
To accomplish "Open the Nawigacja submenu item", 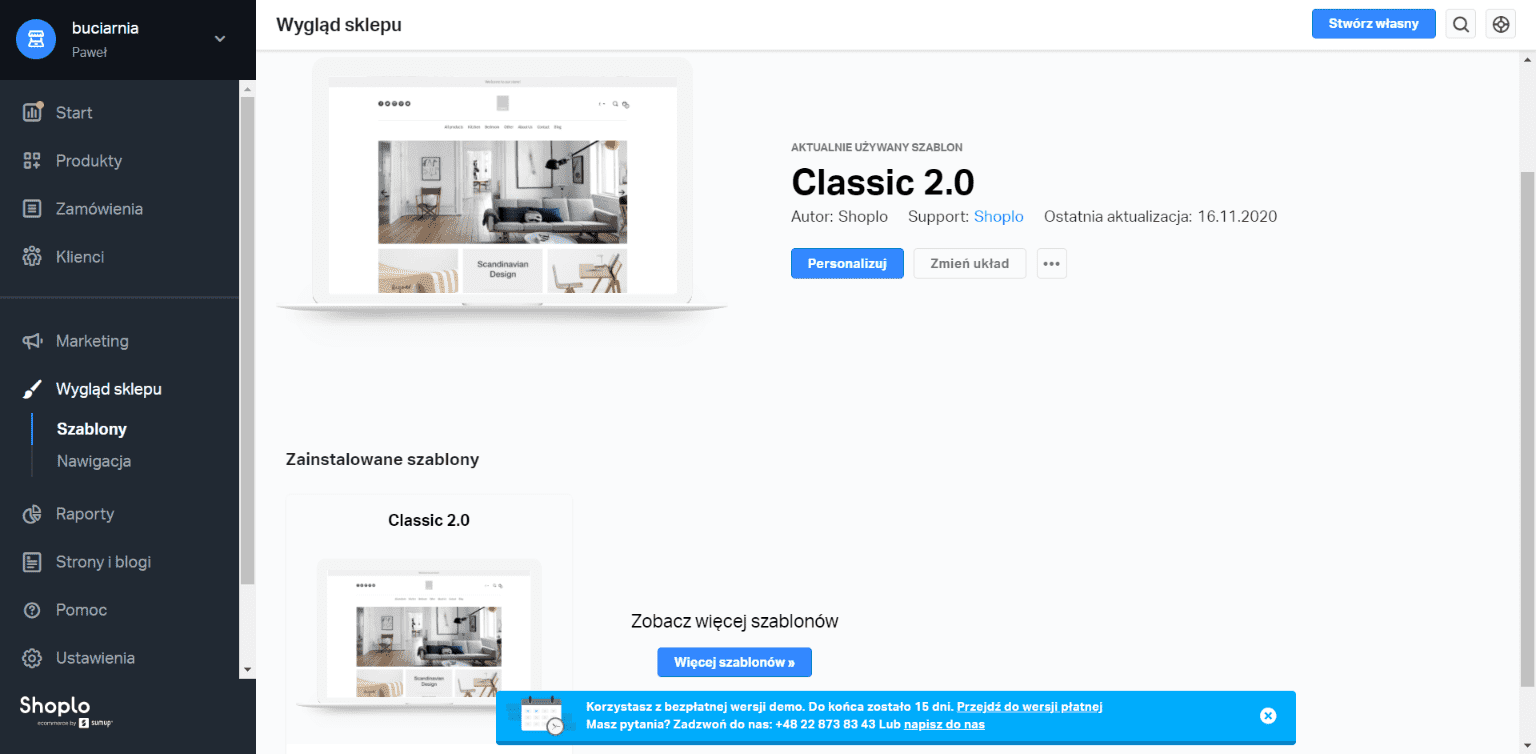I will coord(94,461).
